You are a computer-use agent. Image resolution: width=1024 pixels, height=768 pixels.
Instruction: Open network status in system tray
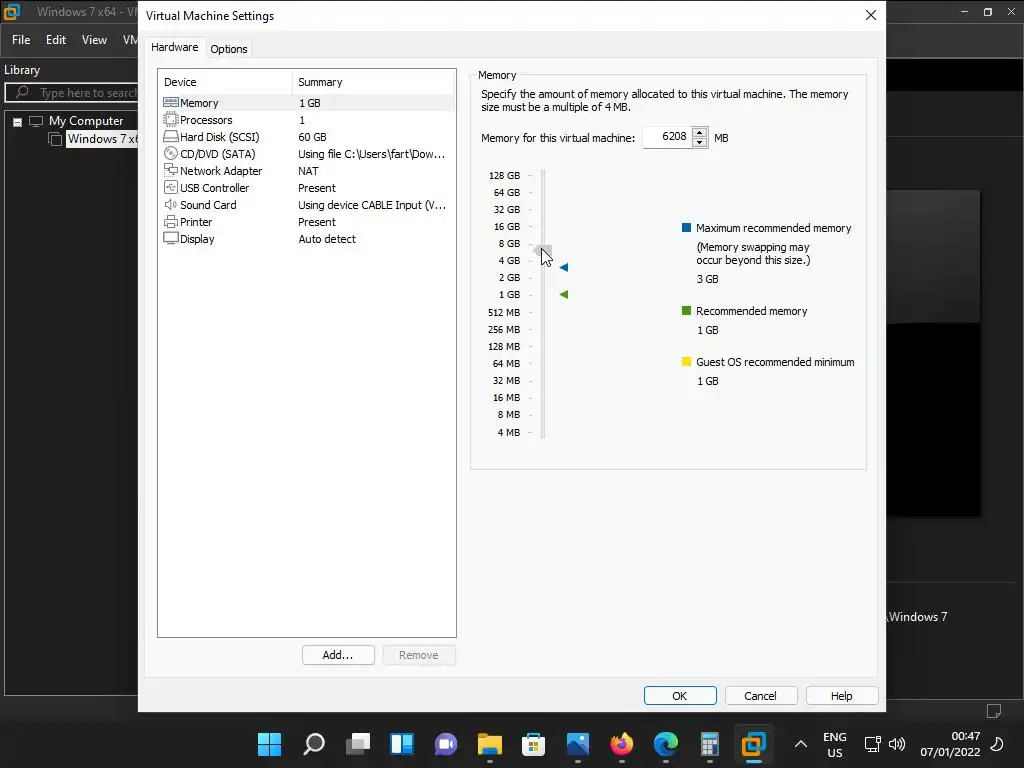(x=872, y=743)
